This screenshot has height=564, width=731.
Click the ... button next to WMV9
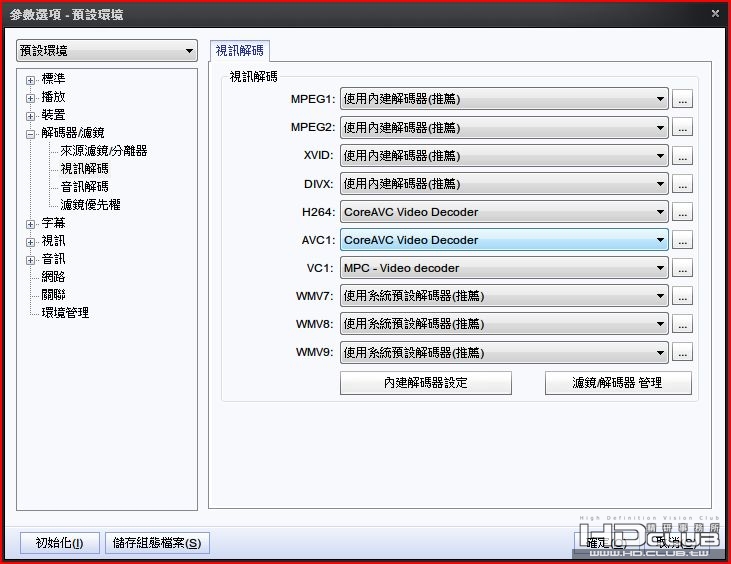682,352
